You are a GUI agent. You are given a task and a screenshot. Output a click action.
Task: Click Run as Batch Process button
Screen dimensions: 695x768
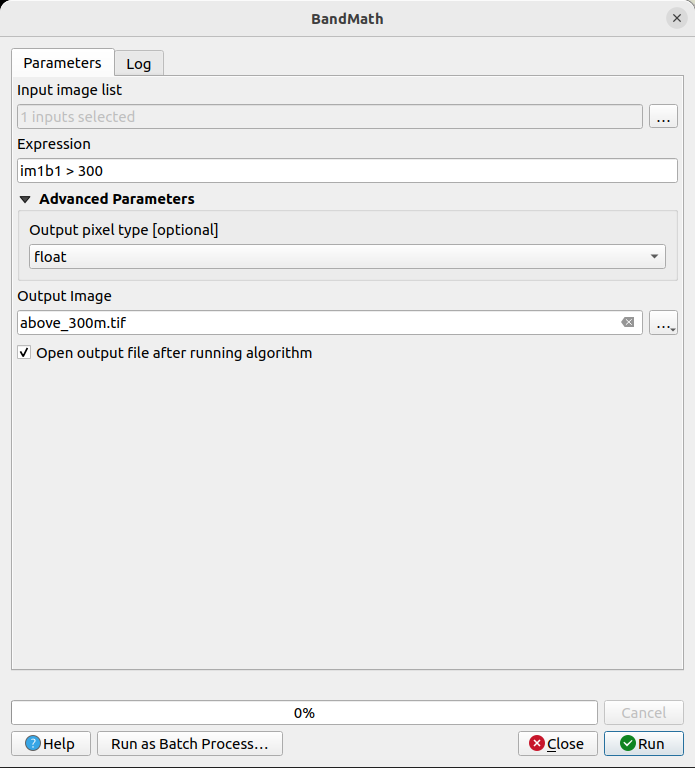[189, 743]
